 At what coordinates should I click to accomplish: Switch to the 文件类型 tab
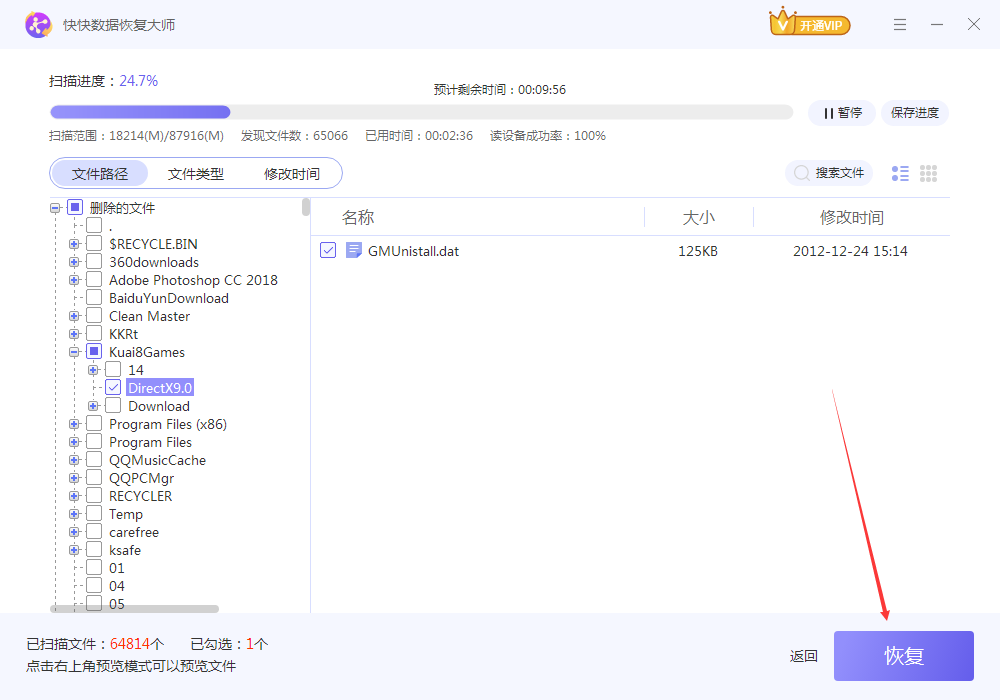(196, 174)
